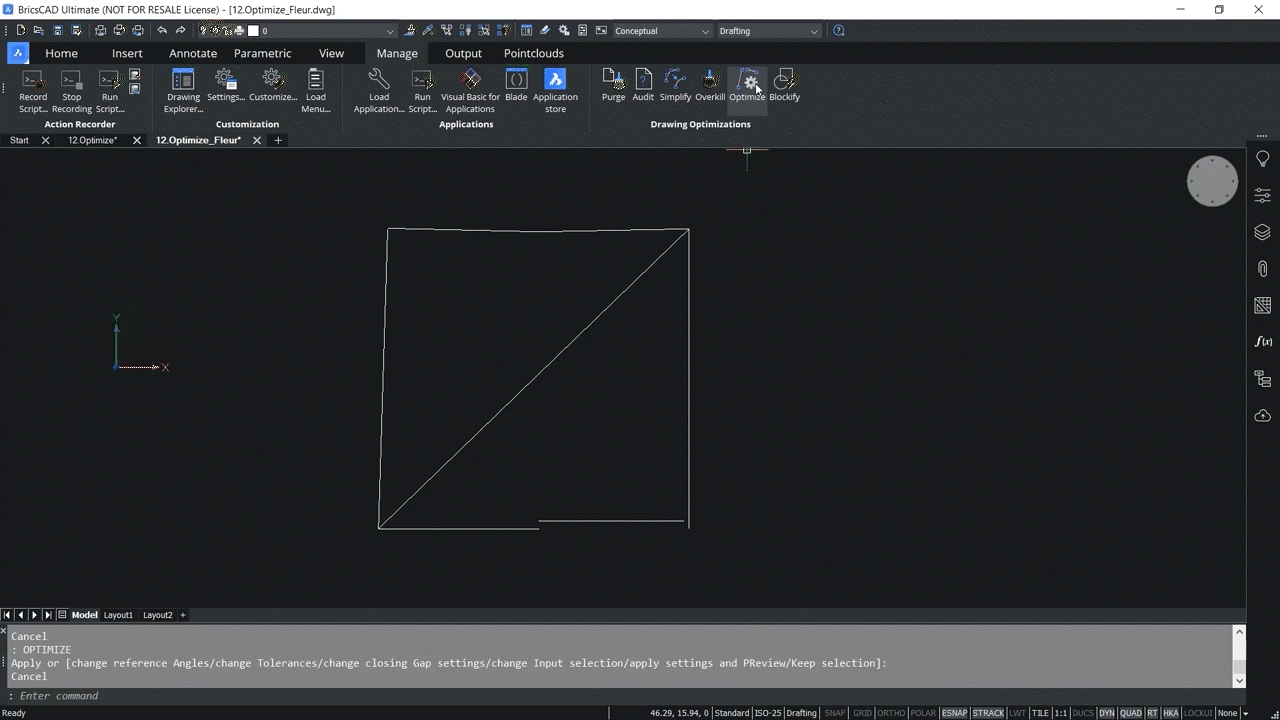Image resolution: width=1280 pixels, height=720 pixels.
Task: Toggle ORTHO mode
Action: pos(891,713)
